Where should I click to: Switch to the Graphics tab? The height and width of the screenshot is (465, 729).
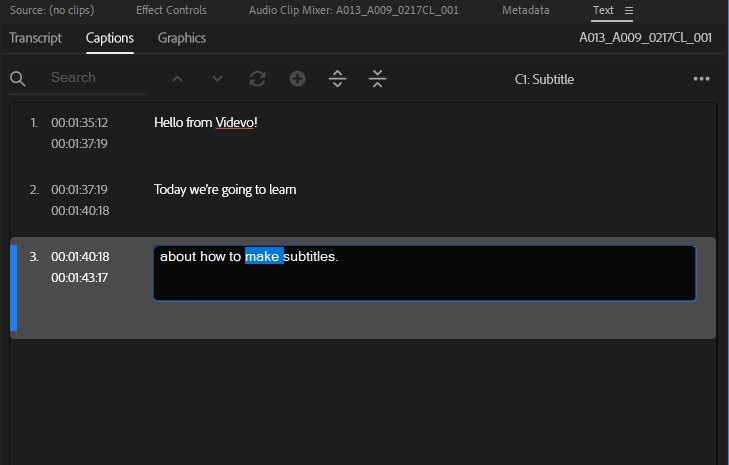182,38
